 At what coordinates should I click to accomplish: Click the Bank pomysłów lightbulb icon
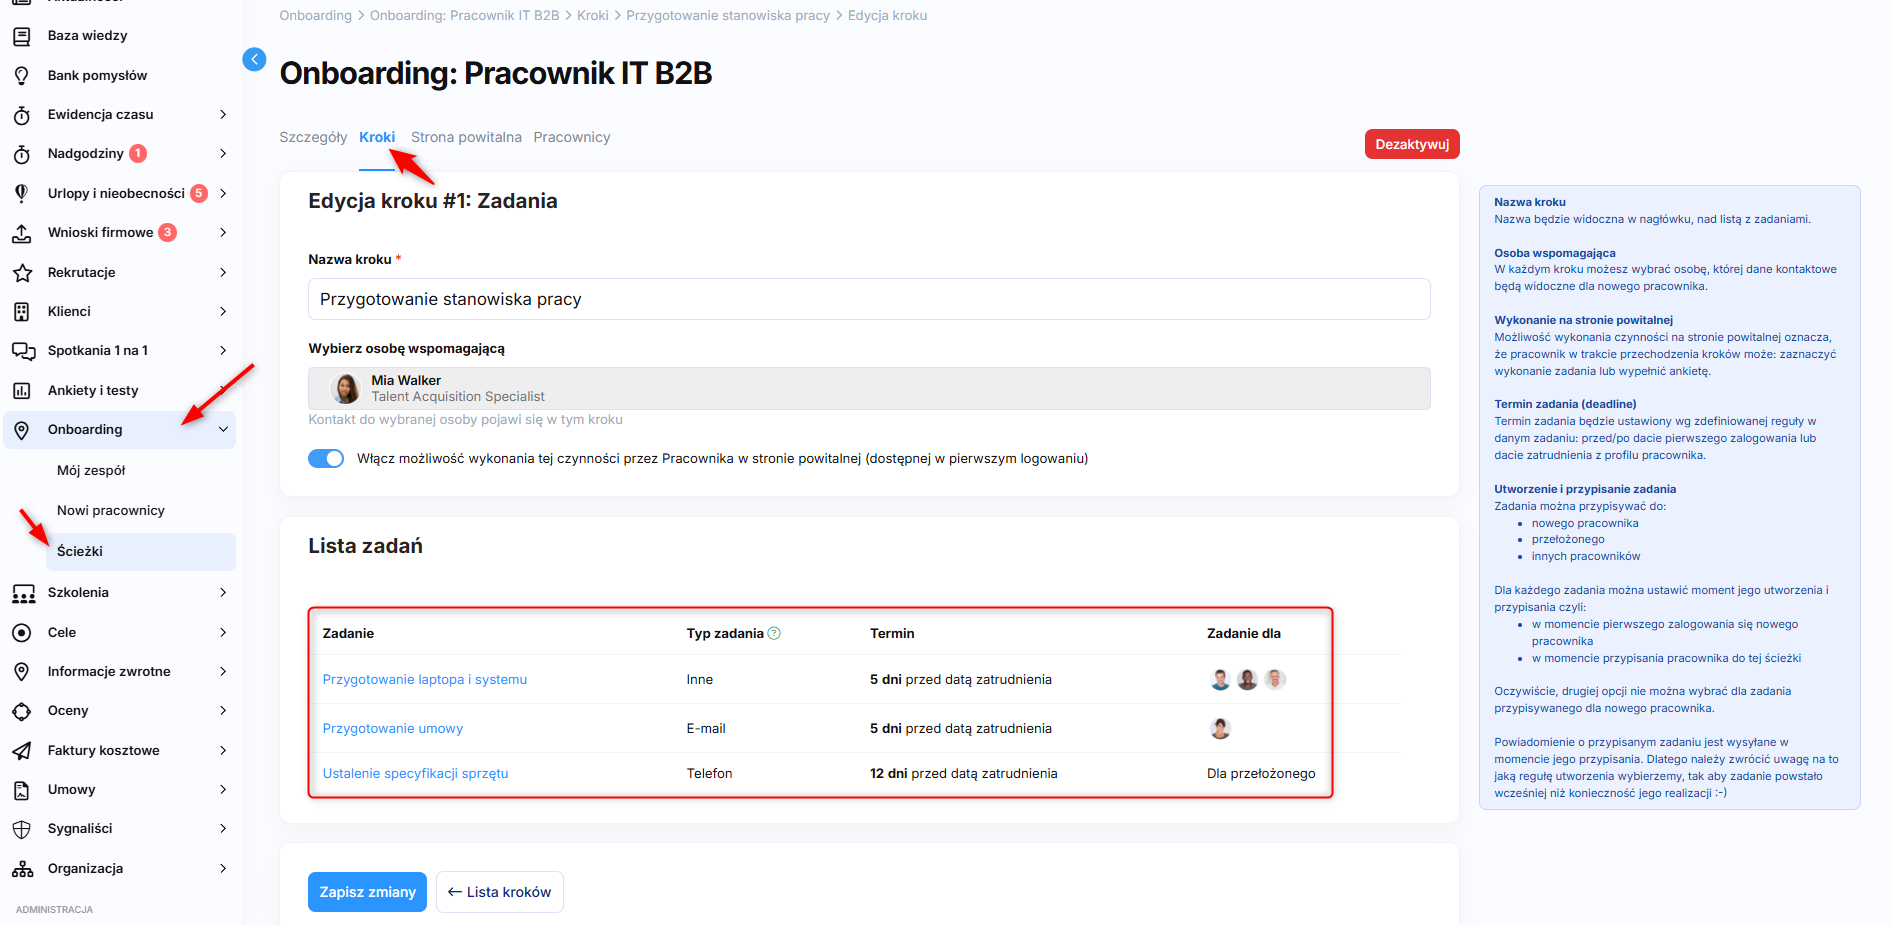point(22,76)
